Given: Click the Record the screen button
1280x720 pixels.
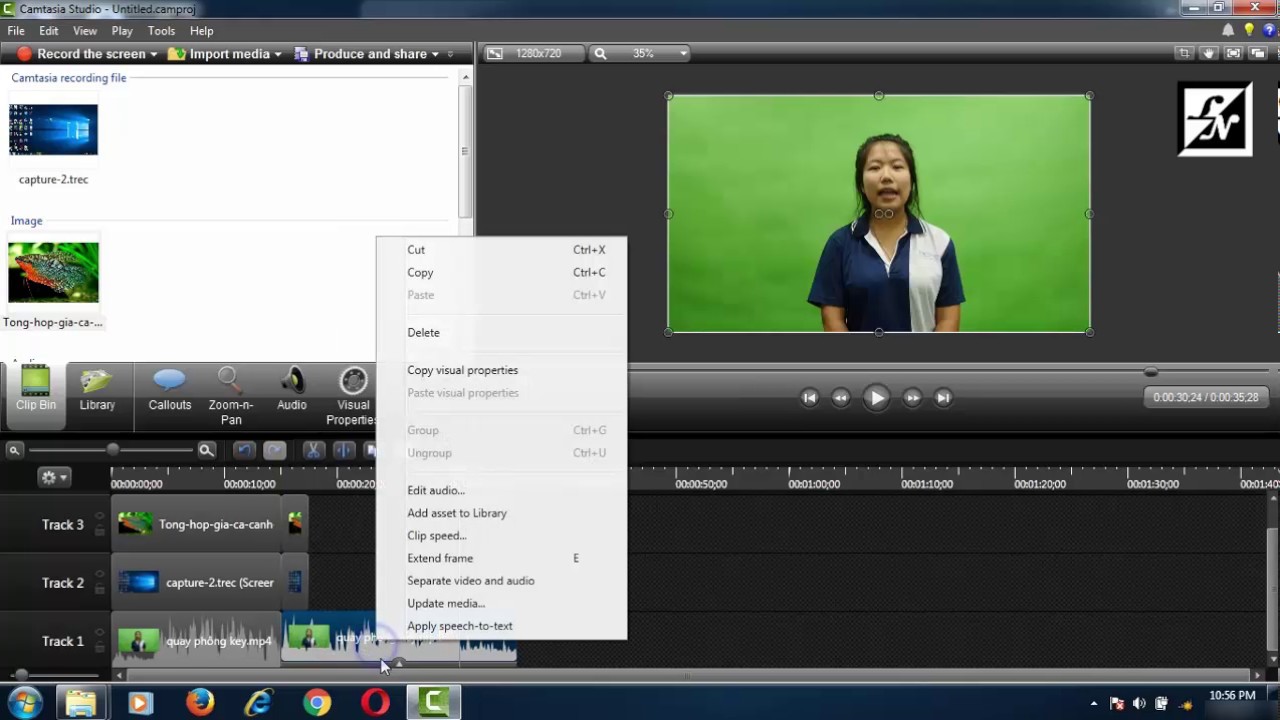Looking at the screenshot, I should pos(81,54).
